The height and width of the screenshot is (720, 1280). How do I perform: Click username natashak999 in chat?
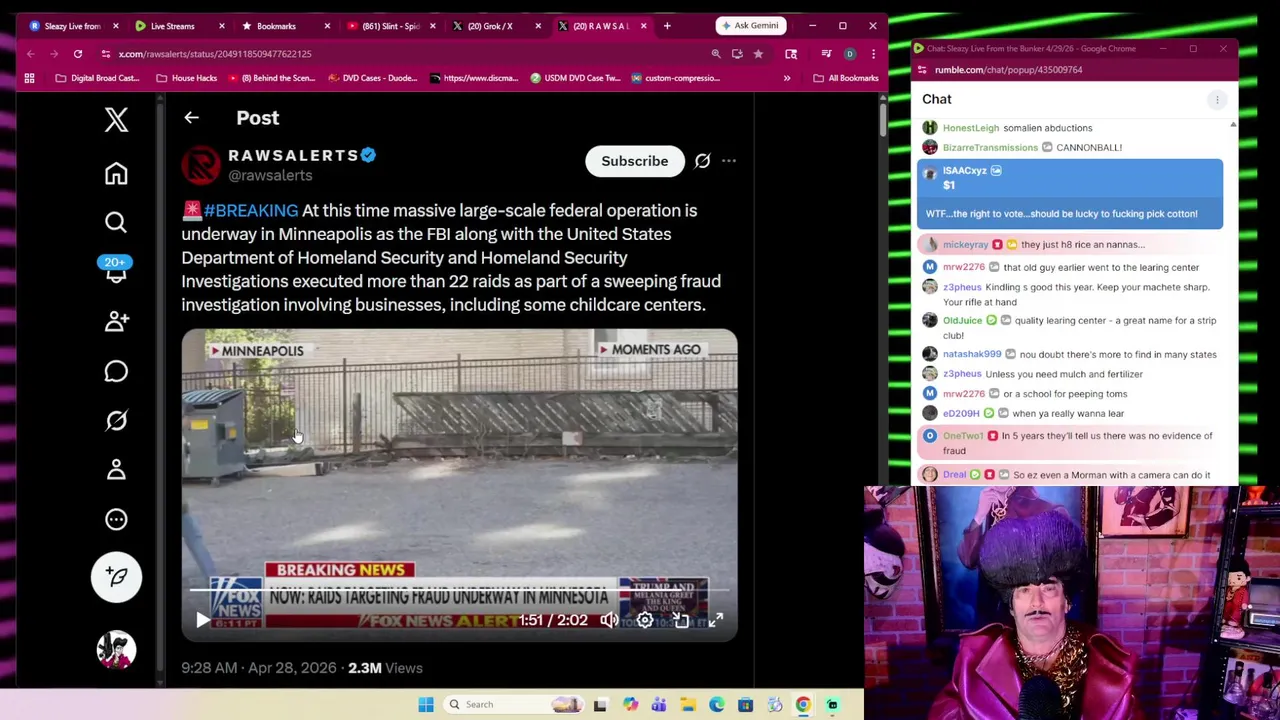[972, 354]
